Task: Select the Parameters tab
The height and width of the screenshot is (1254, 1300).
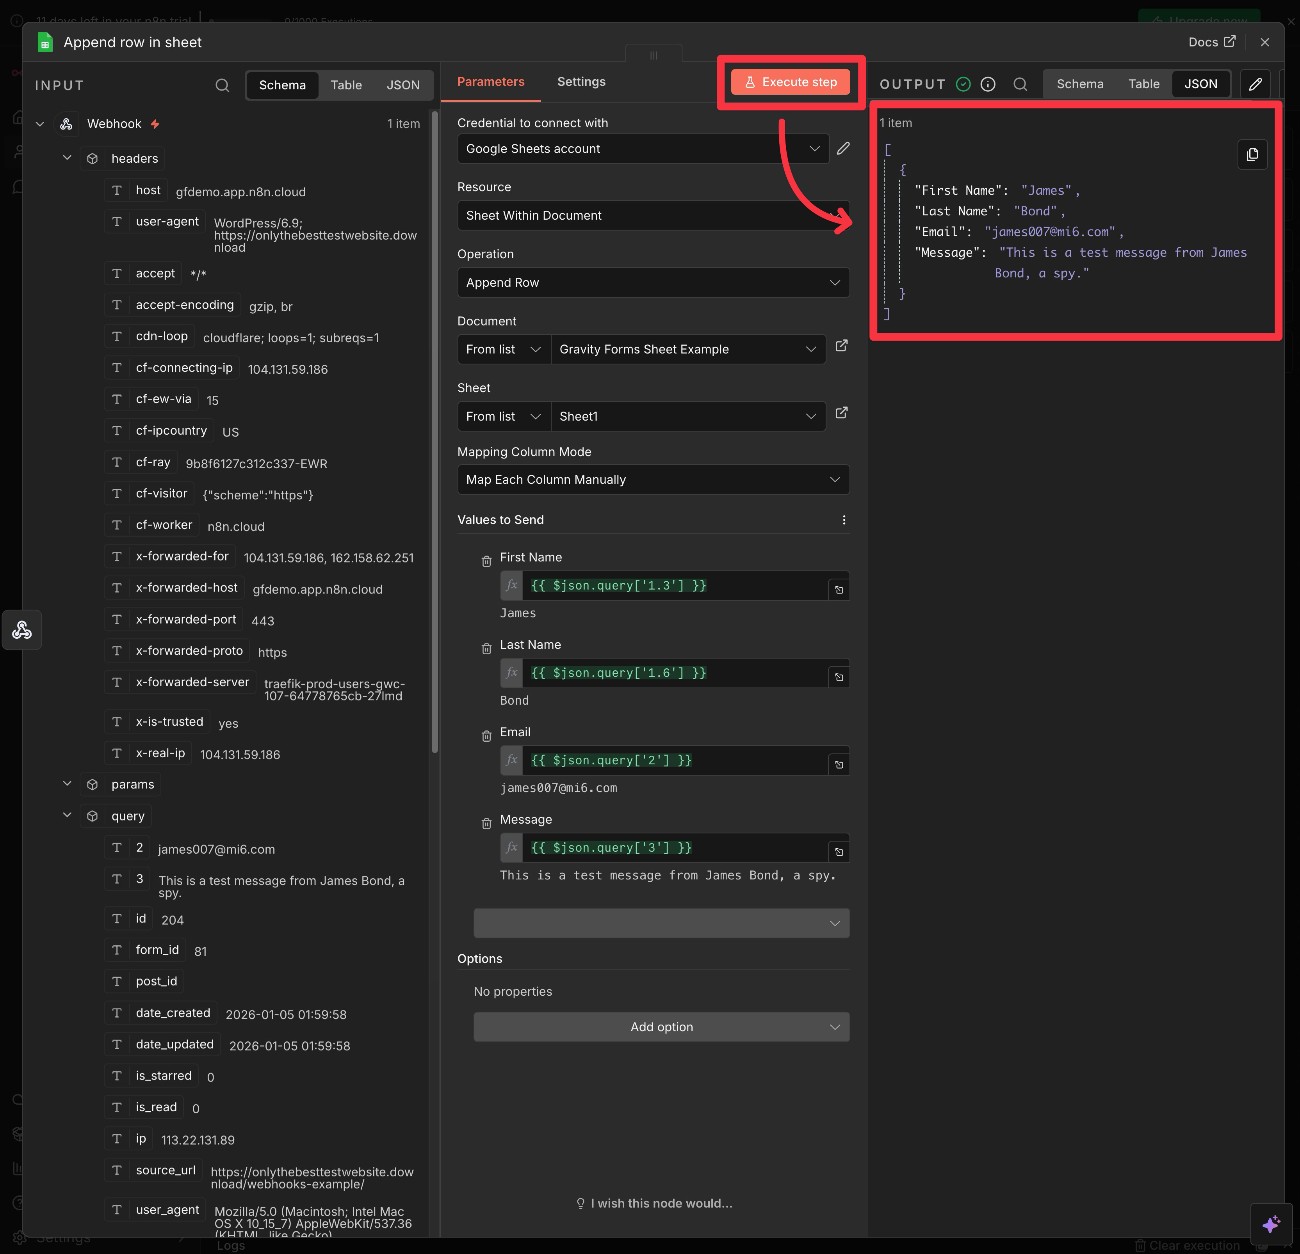Action: pyautogui.click(x=490, y=82)
